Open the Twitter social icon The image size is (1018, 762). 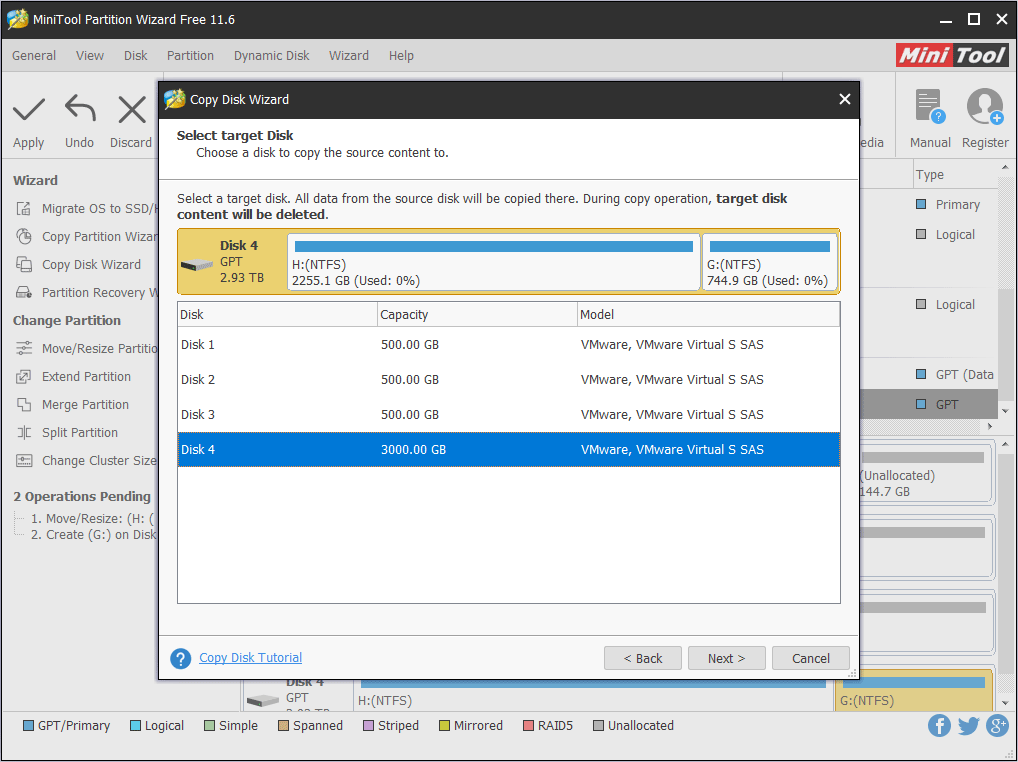[x=968, y=726]
